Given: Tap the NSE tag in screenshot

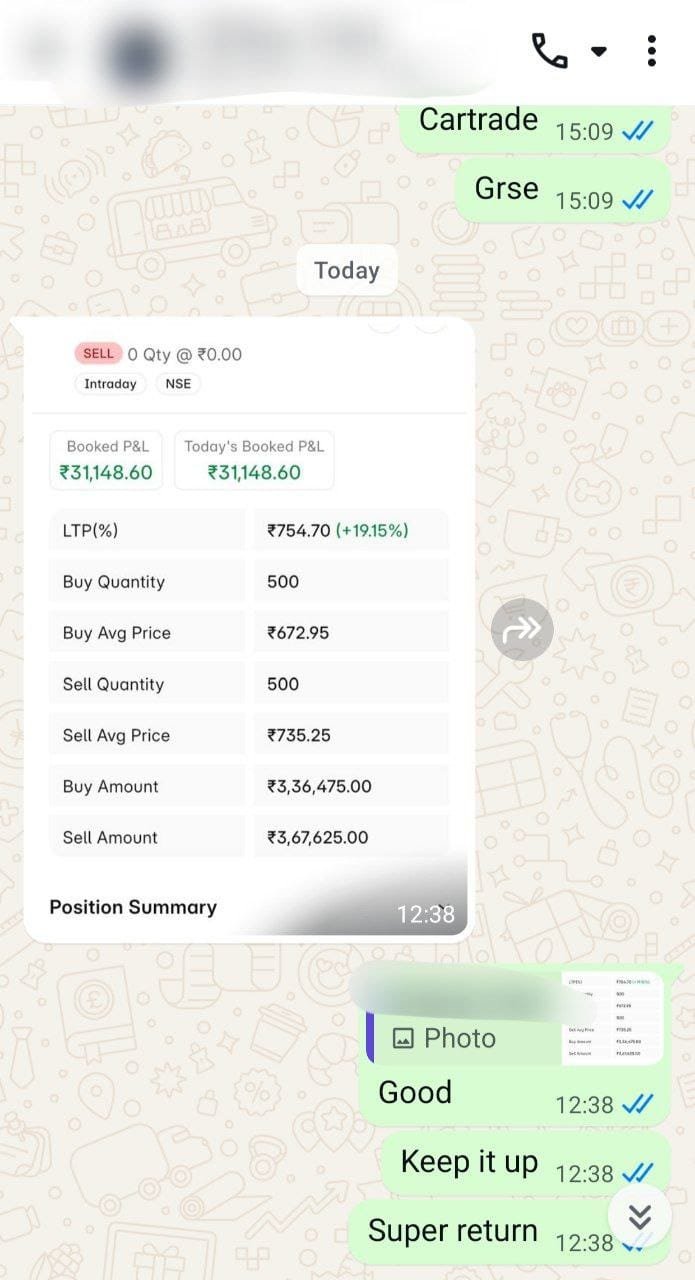Looking at the screenshot, I should pos(178,384).
